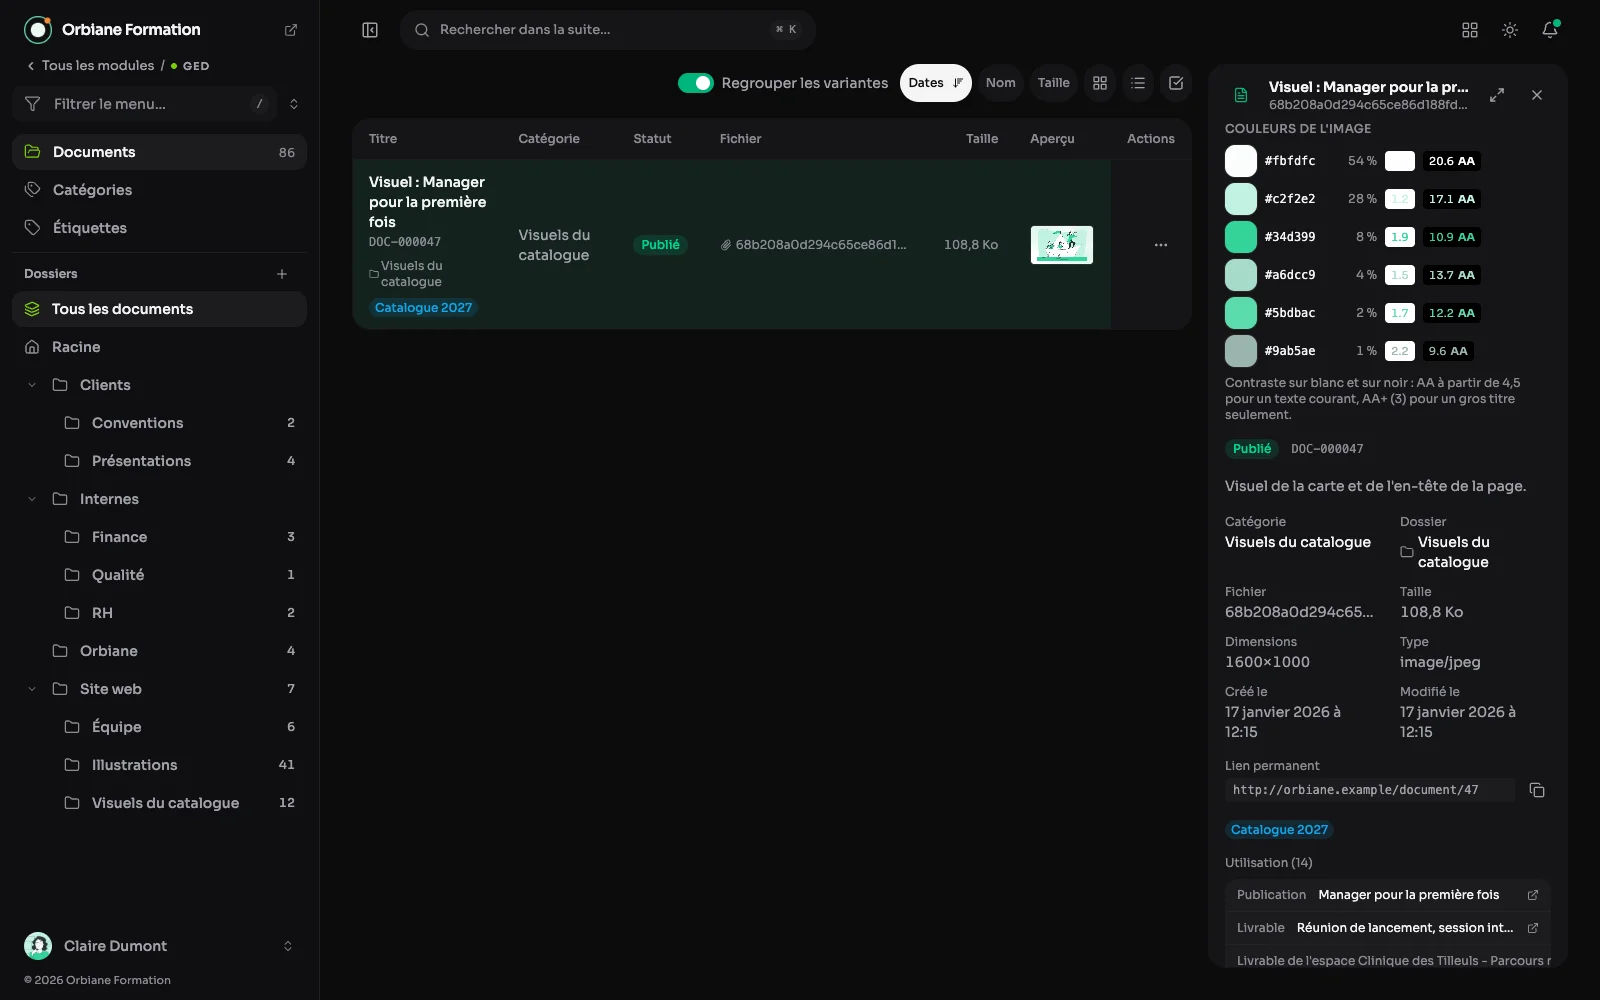This screenshot has width=1600, height=1000.
Task: Expand detail panel to full view
Action: [1497, 95]
